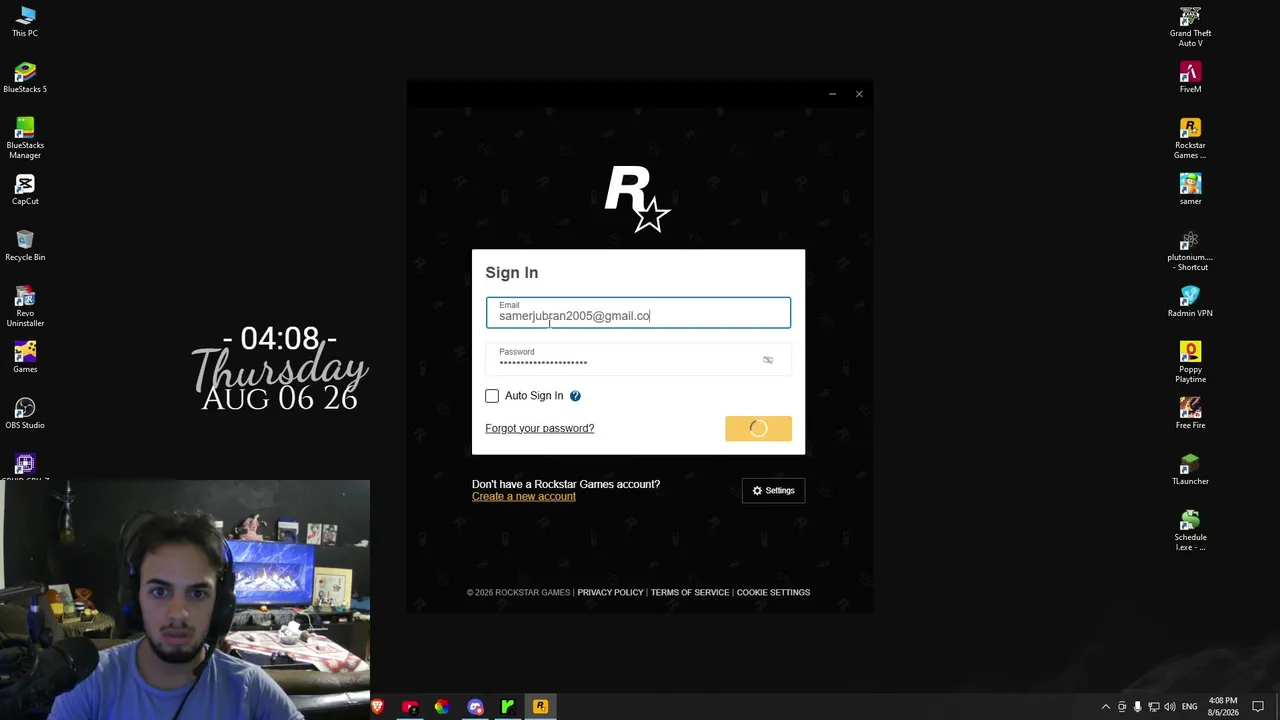Image resolution: width=1280 pixels, height=720 pixels.
Task: Click the orange sign-in button
Action: click(x=758, y=428)
